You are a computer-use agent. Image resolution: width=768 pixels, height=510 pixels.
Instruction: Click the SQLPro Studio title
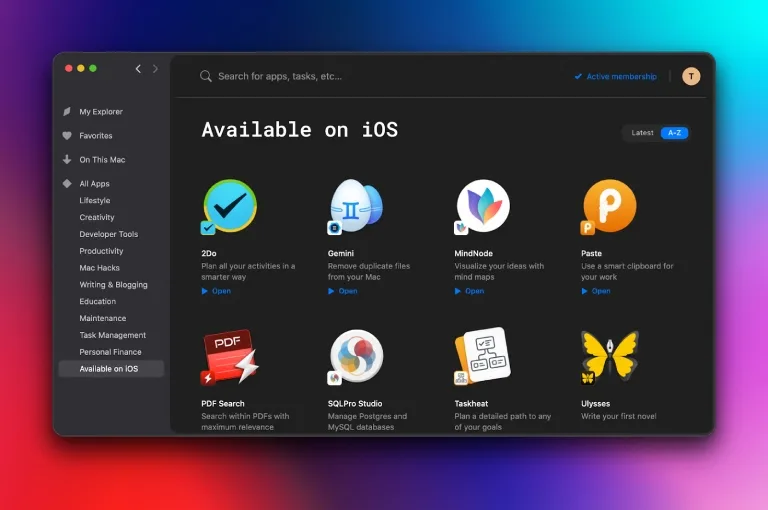coord(355,404)
